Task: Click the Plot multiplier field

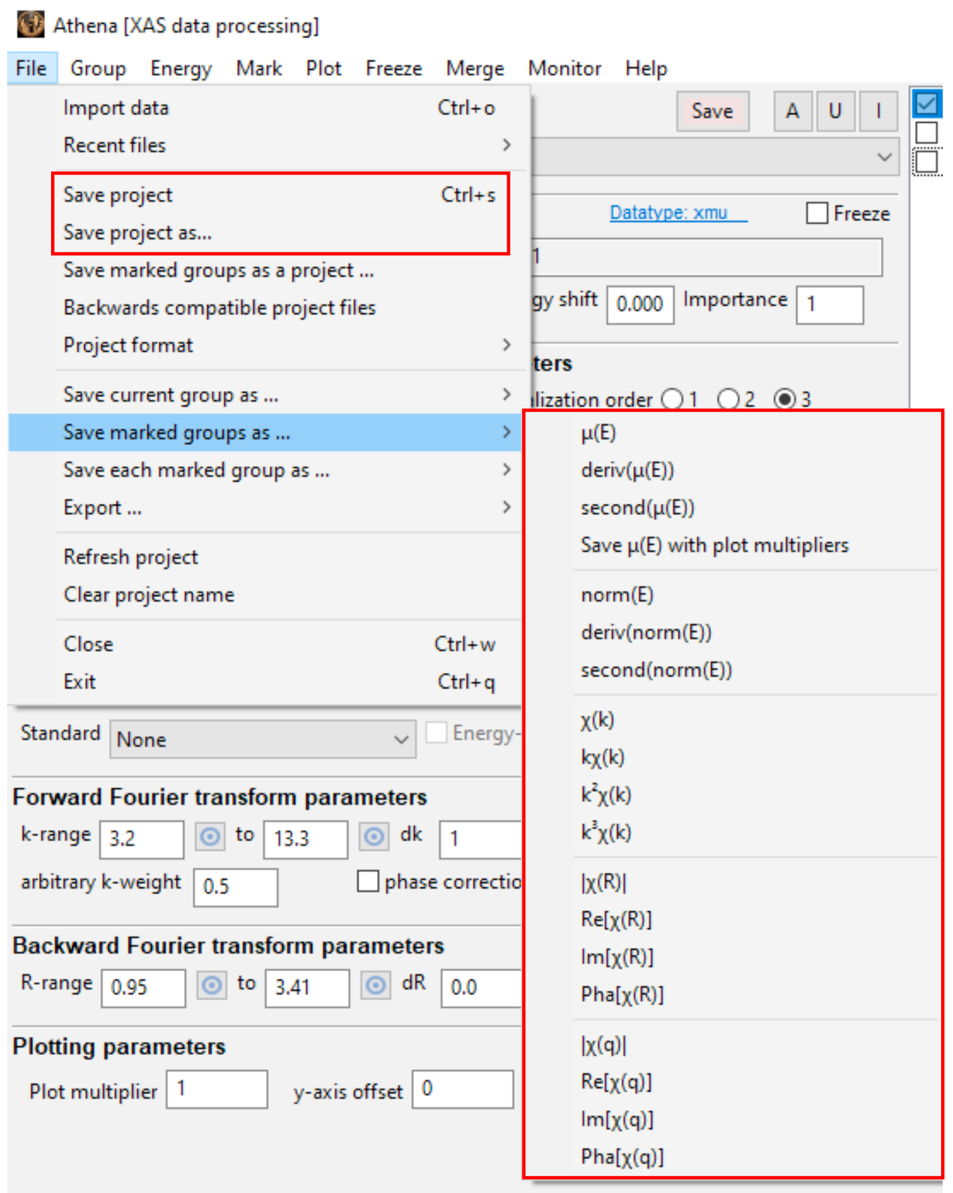Action: click(217, 1090)
